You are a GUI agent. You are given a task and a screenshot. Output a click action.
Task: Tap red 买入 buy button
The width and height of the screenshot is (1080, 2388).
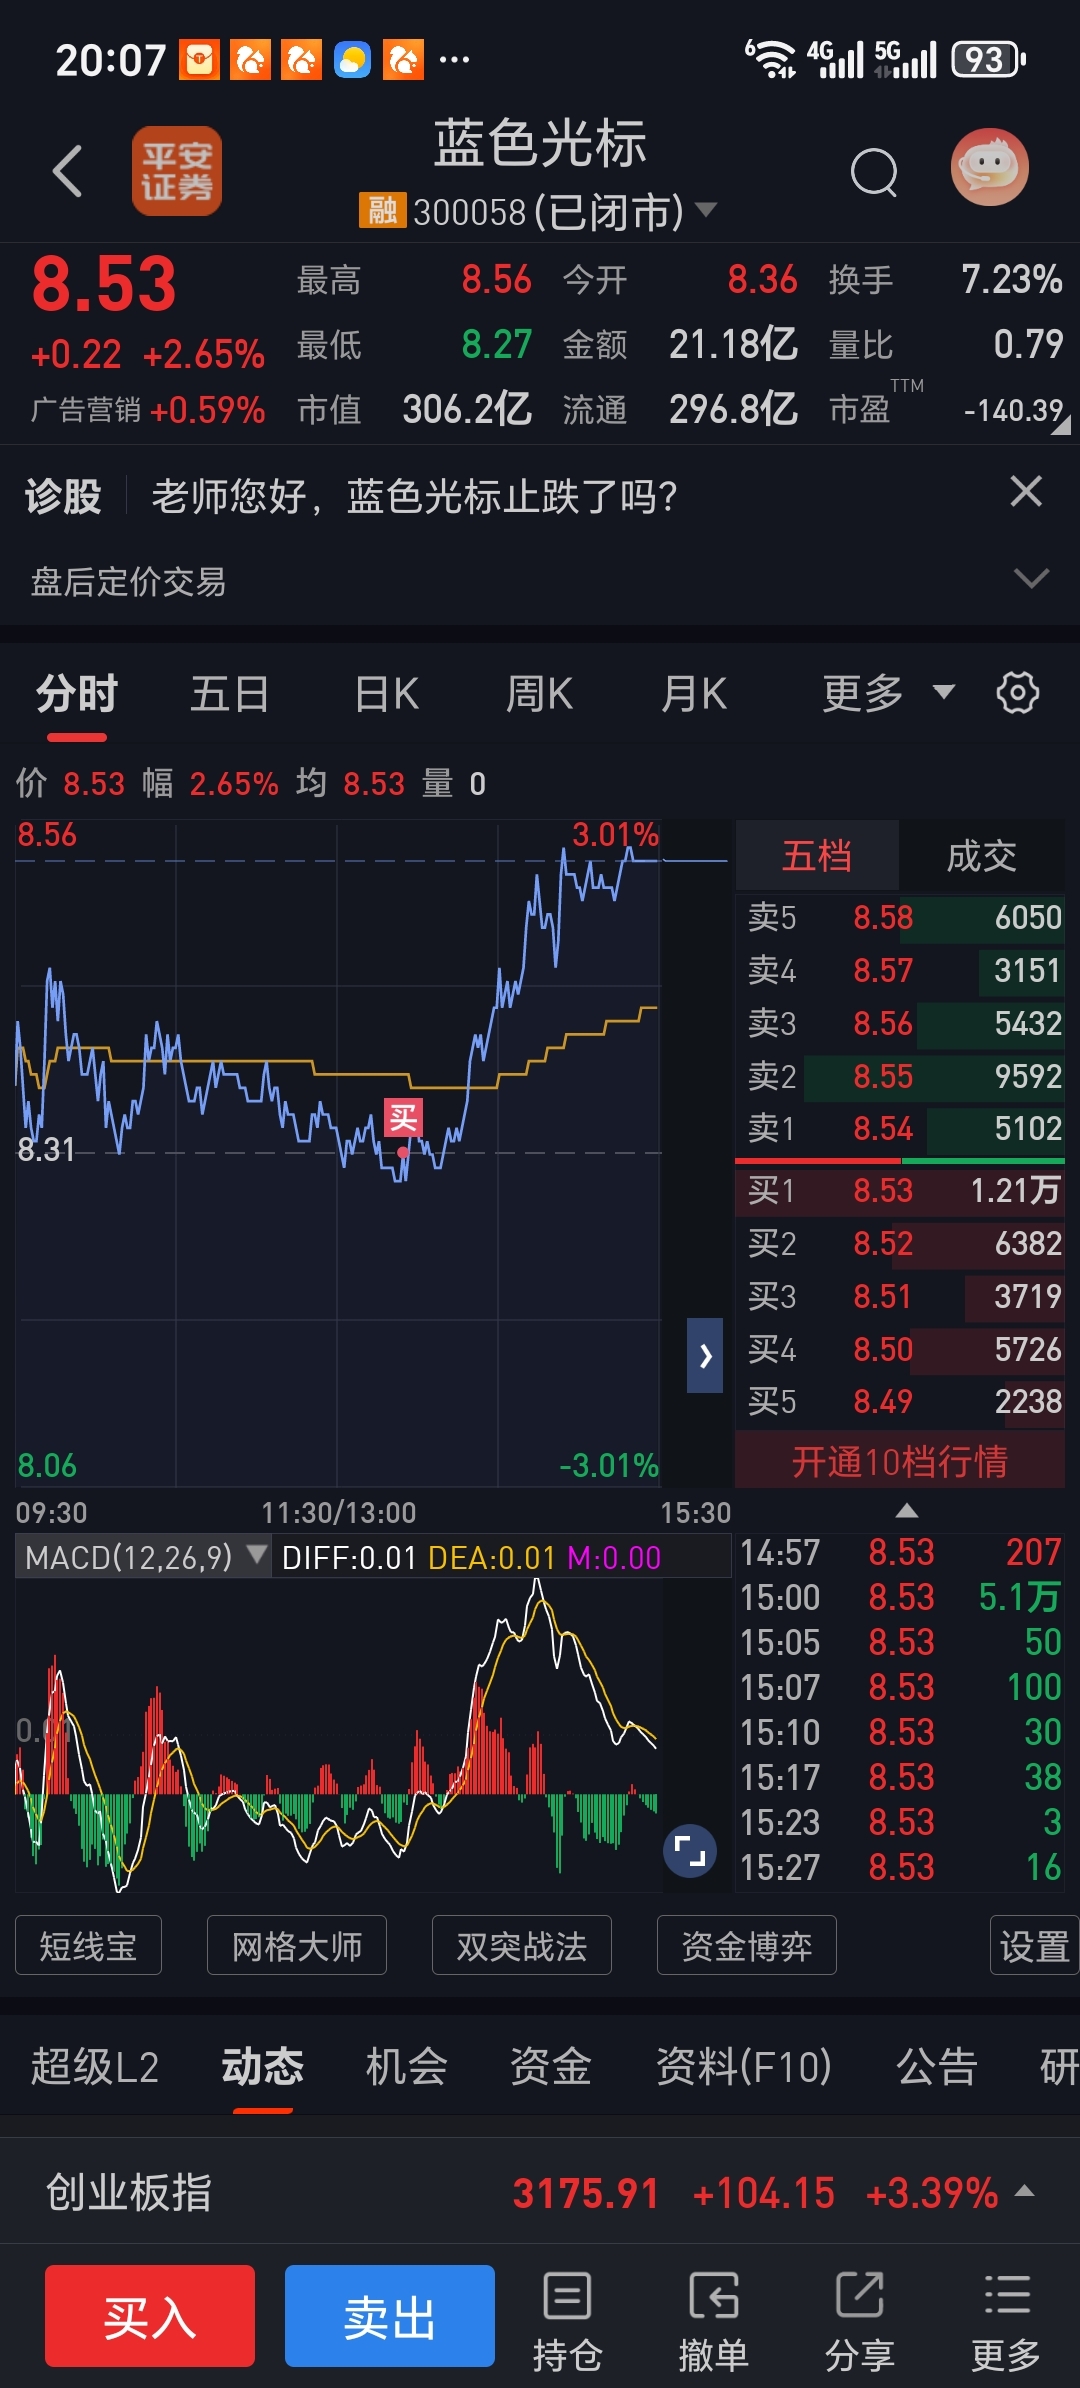pos(150,2316)
